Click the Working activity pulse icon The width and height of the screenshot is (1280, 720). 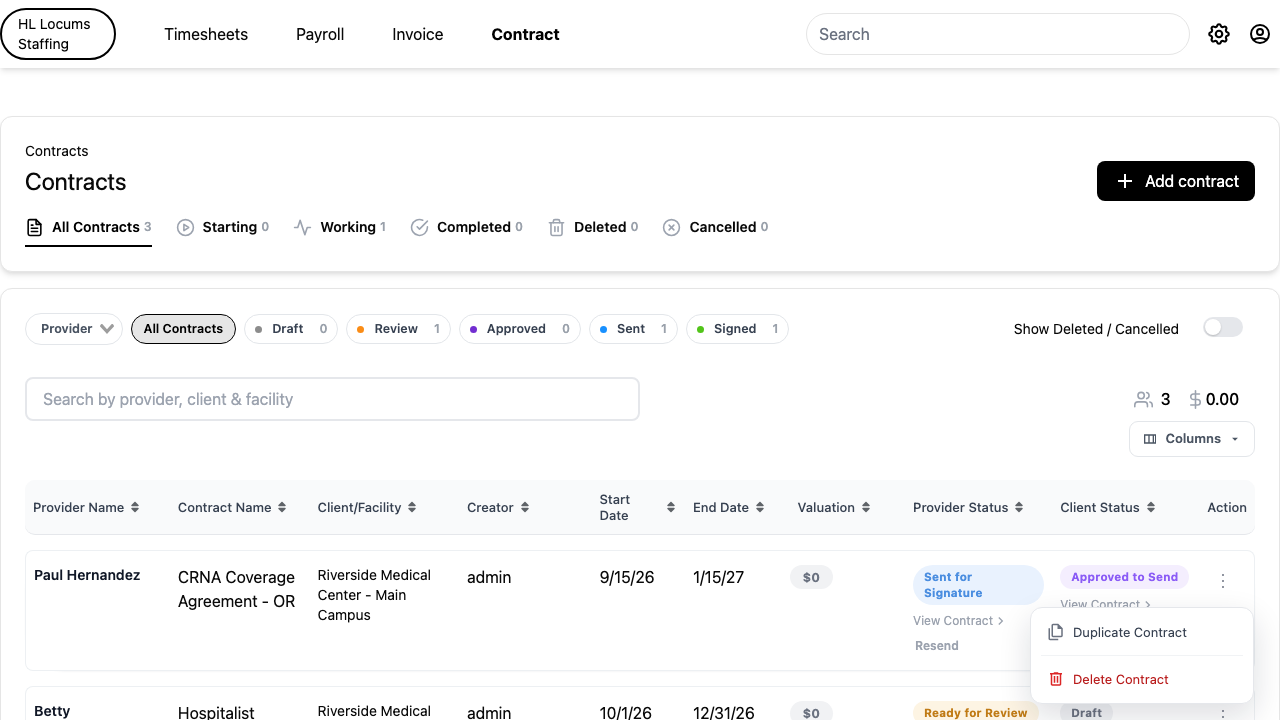(303, 227)
